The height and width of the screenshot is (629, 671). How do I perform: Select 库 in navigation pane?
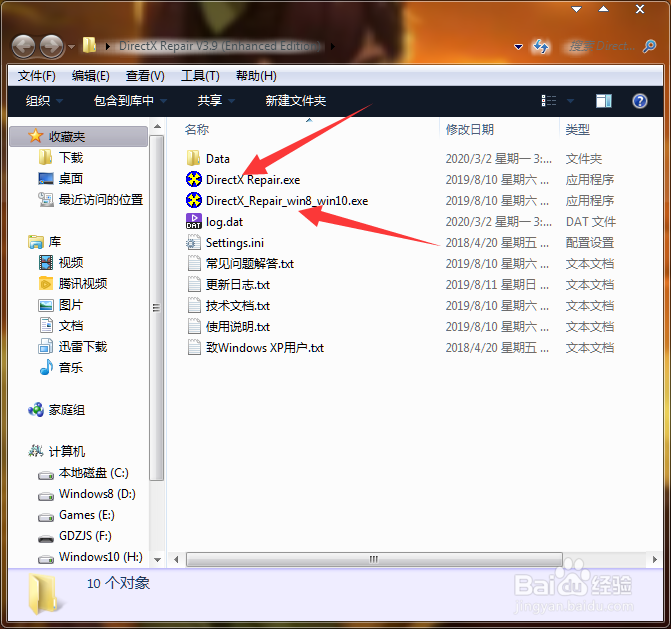coord(55,242)
